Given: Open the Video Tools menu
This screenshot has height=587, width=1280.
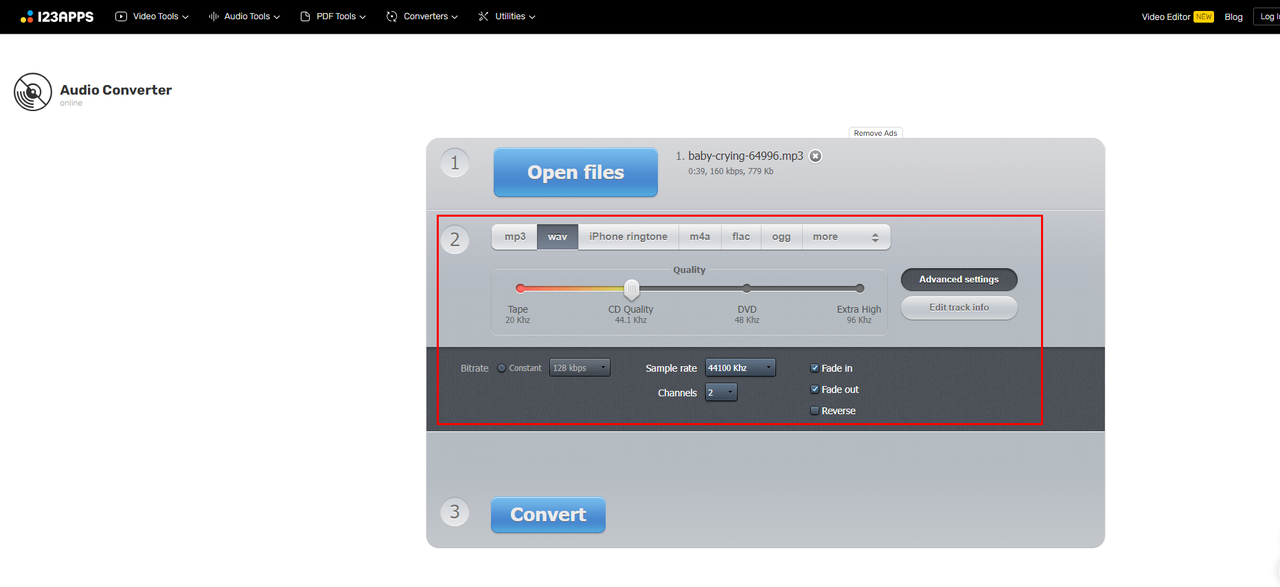Looking at the screenshot, I should click(152, 16).
